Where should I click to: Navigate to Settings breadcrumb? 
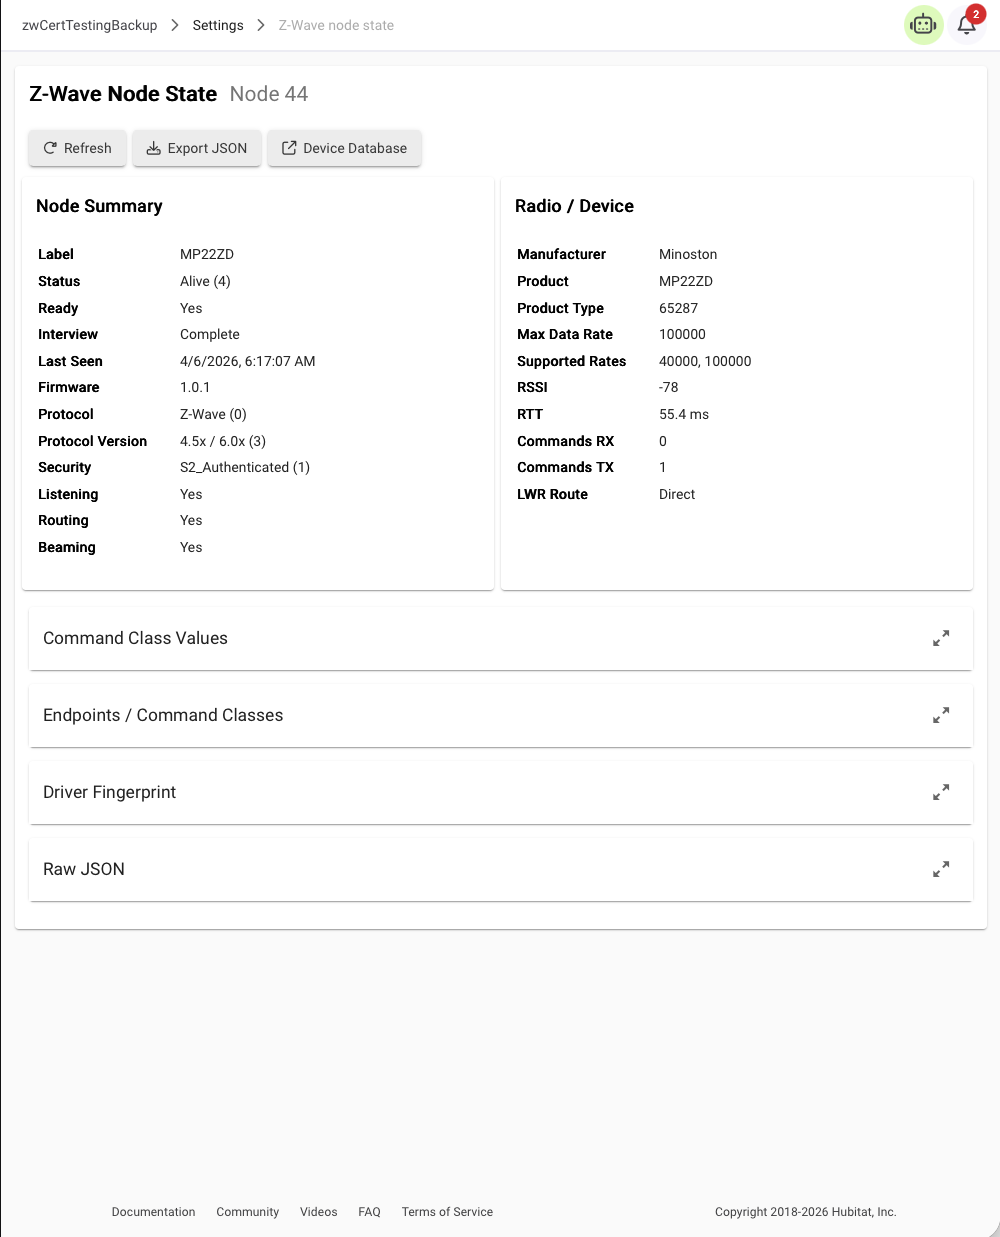tap(218, 25)
